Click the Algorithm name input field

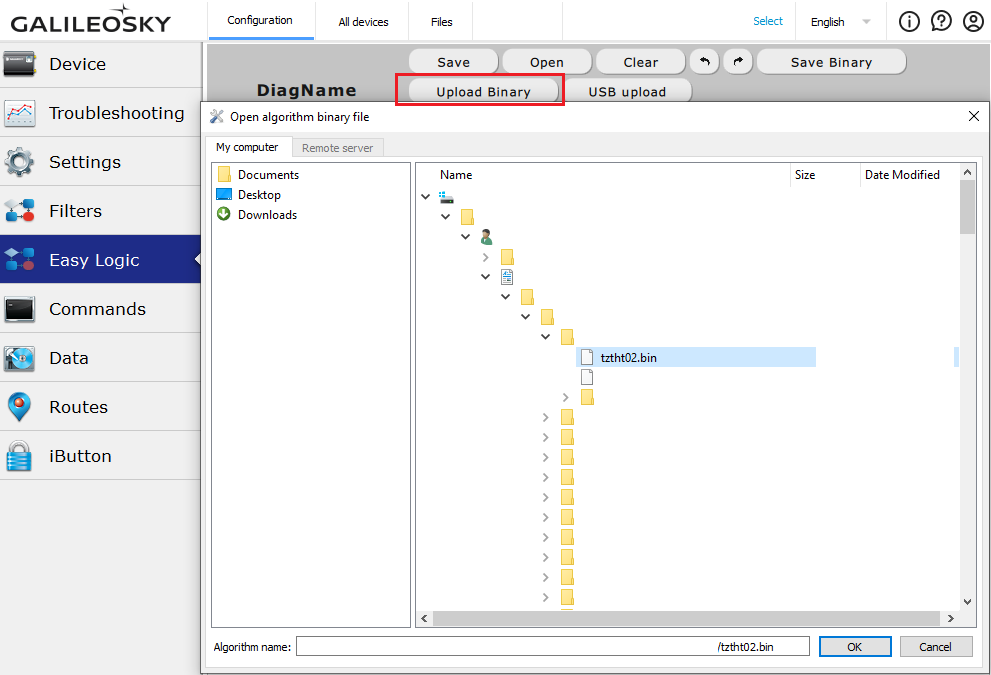pyautogui.click(x=552, y=647)
